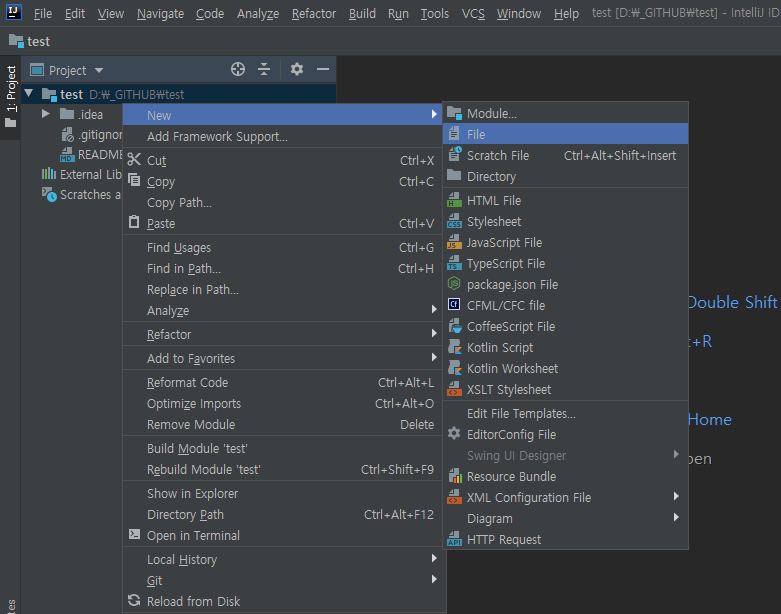The width and height of the screenshot is (781, 614).
Task: Click the XSLT Stylesheet icon
Action: coord(454,389)
